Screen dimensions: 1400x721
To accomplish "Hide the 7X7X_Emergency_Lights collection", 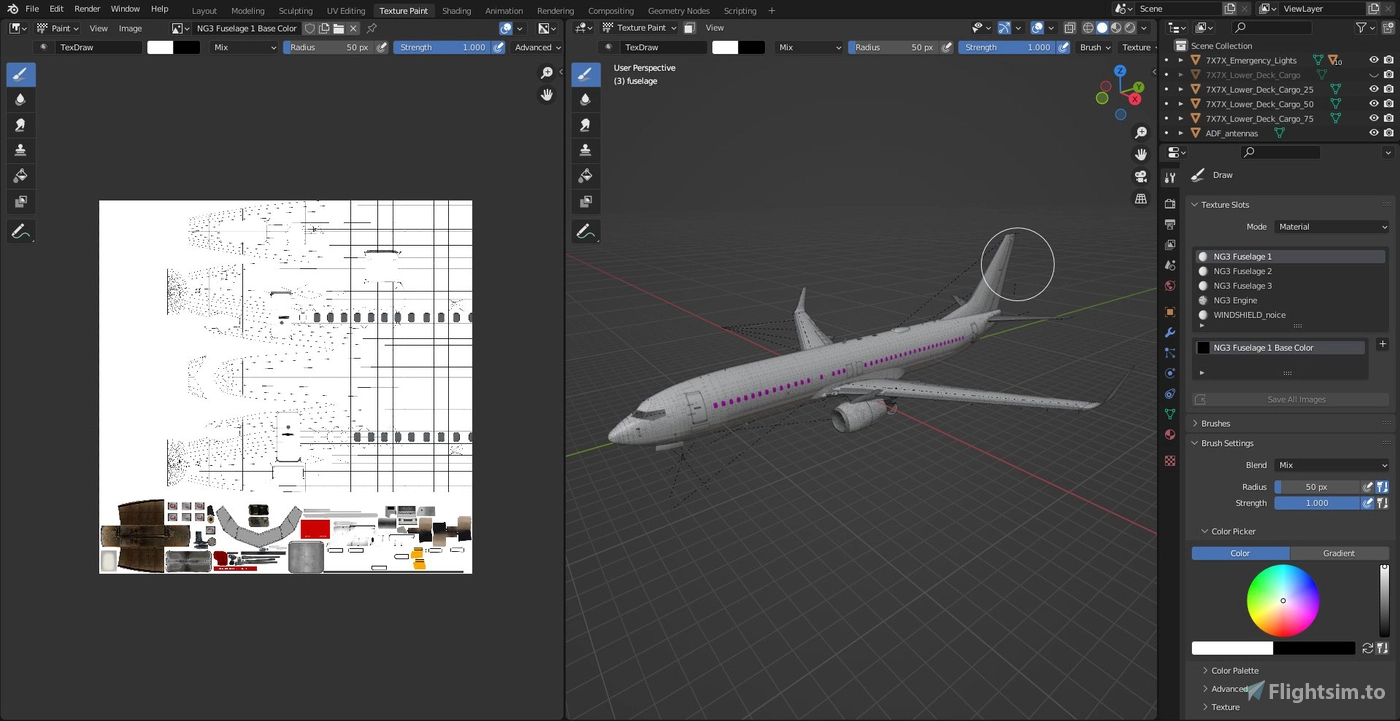I will pos(1373,59).
